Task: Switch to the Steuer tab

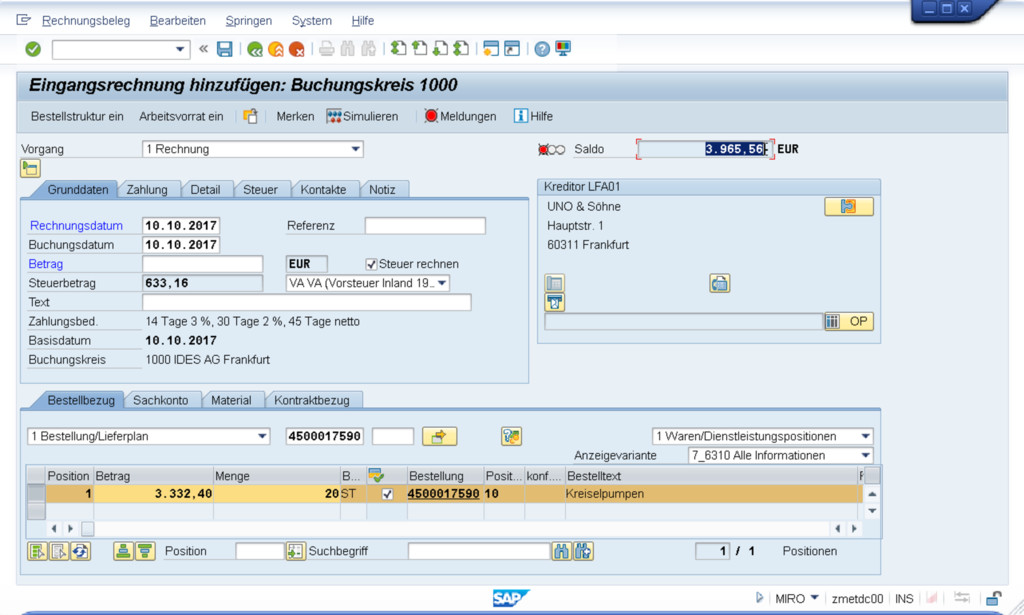Action: pos(260,189)
